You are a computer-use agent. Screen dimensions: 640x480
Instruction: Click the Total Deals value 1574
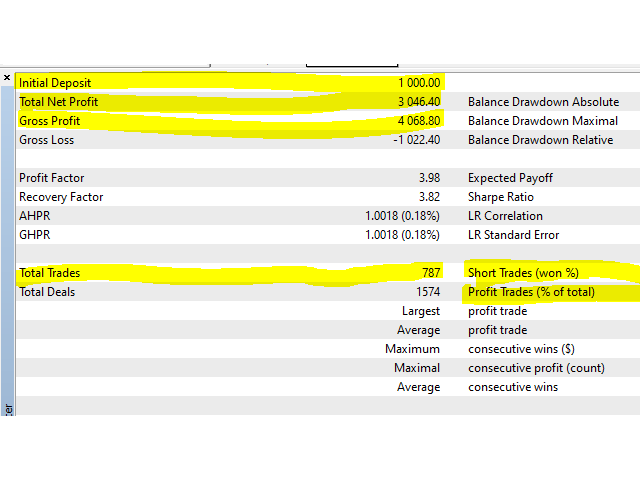pyautogui.click(x=425, y=292)
